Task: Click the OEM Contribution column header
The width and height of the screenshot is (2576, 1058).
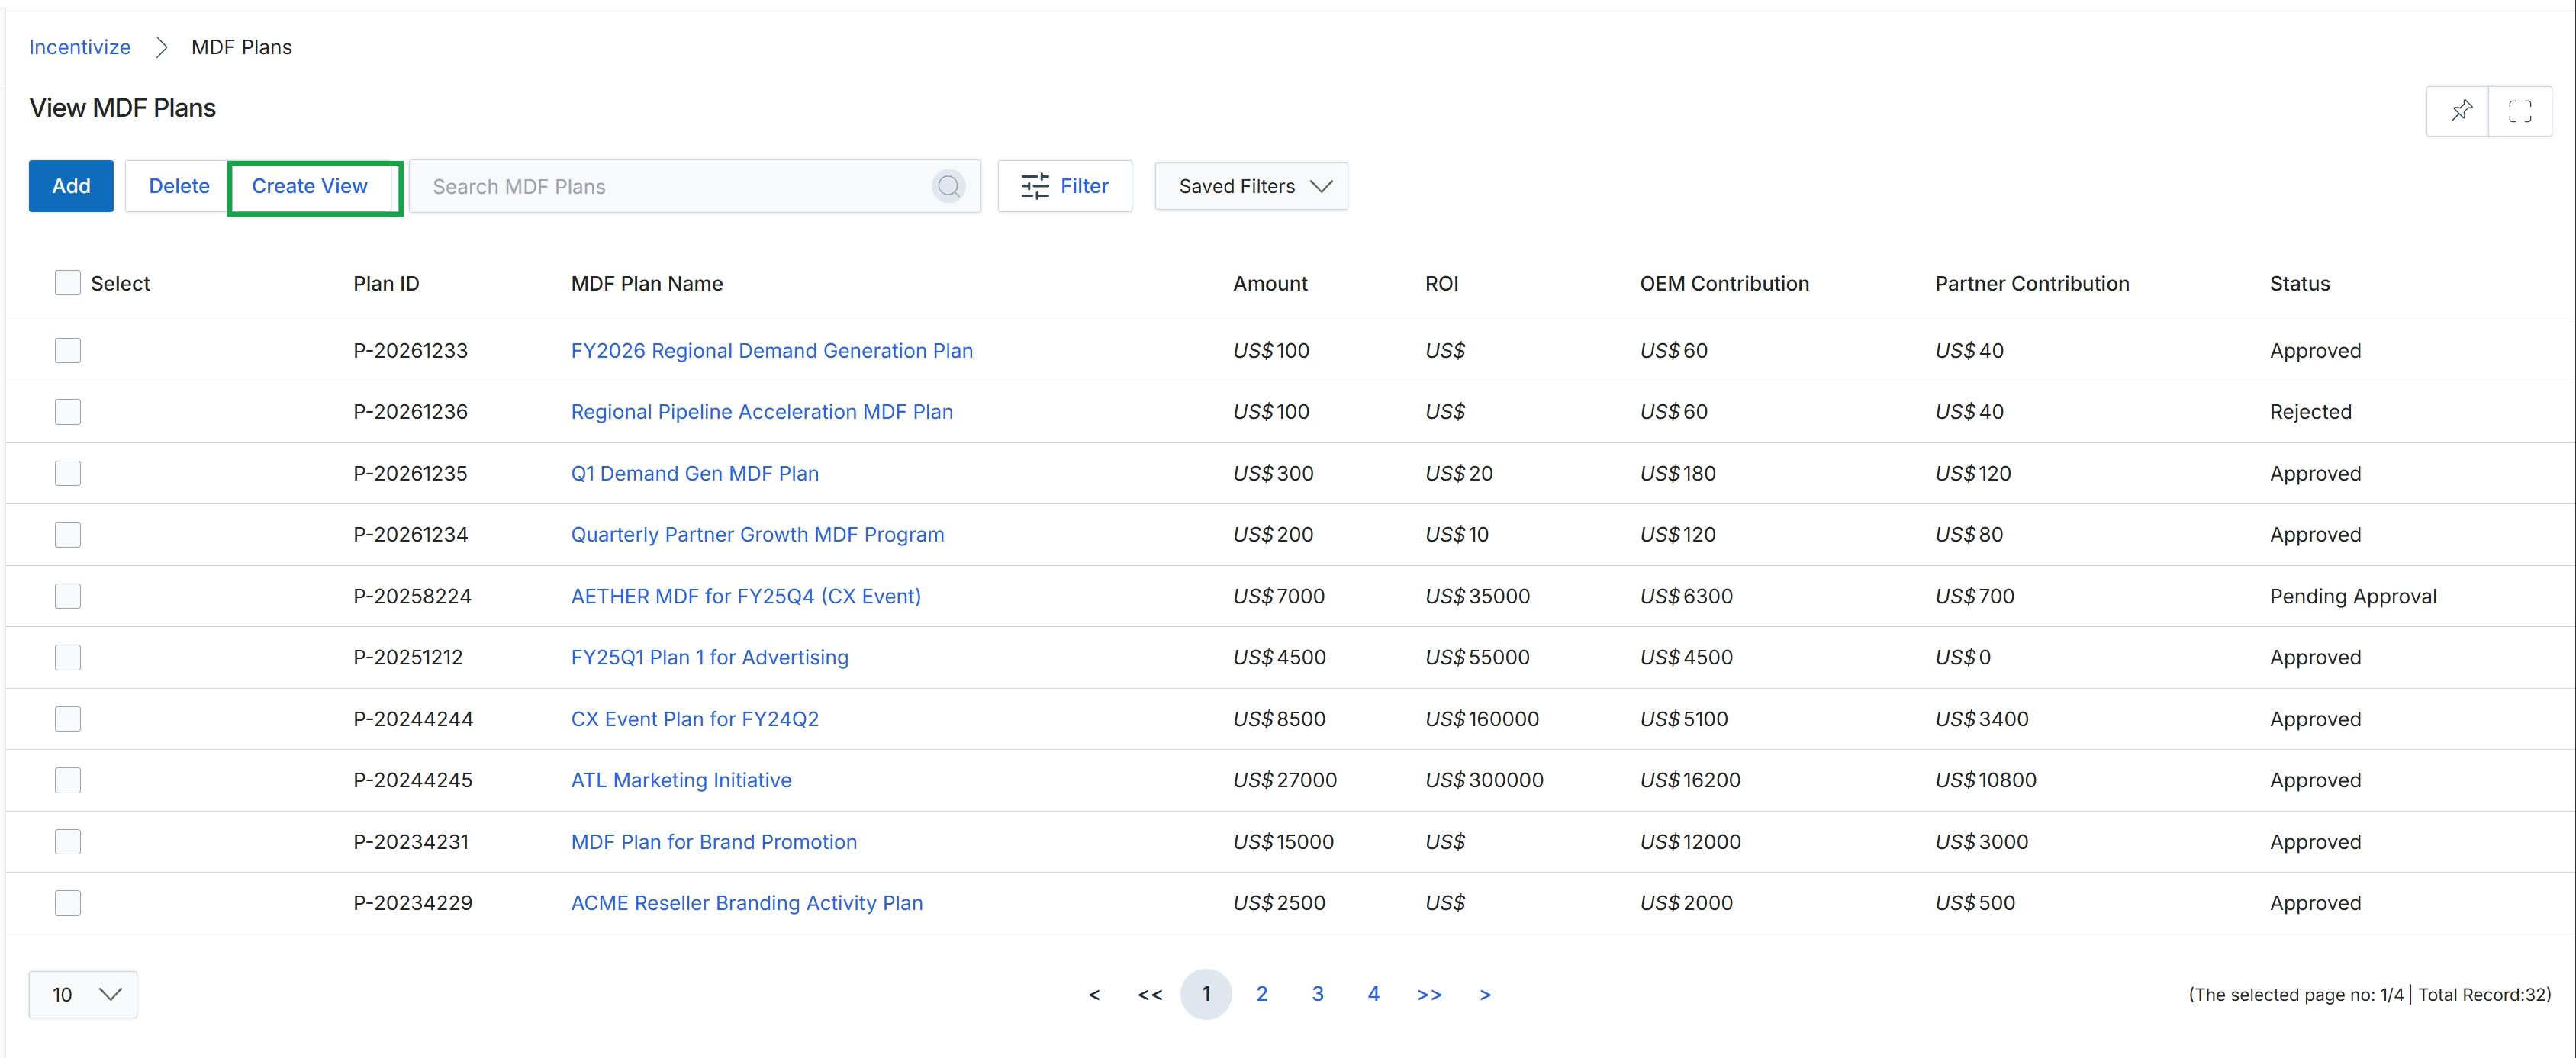Action: [x=1724, y=284]
